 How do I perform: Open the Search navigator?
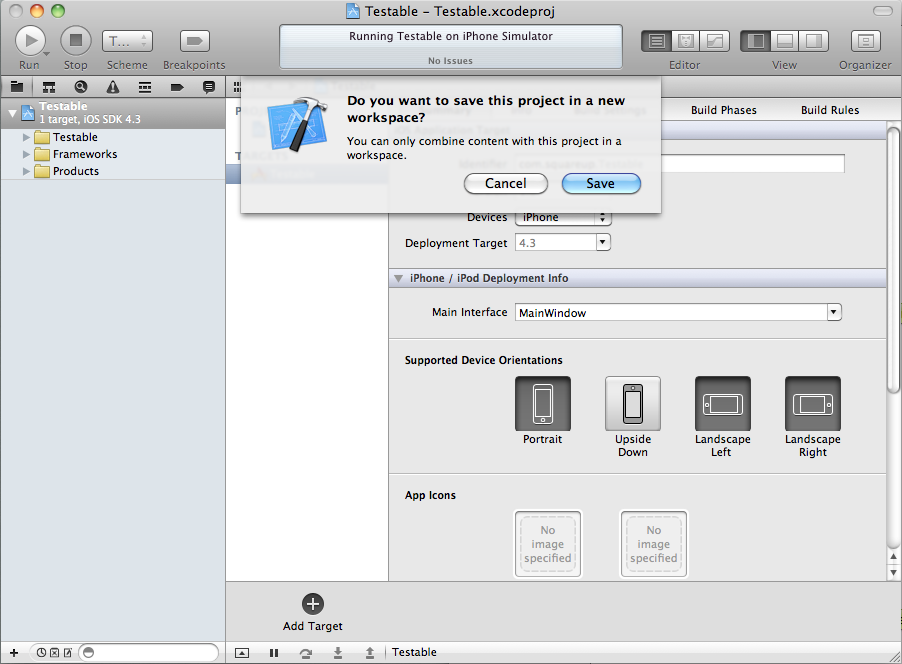(81, 87)
